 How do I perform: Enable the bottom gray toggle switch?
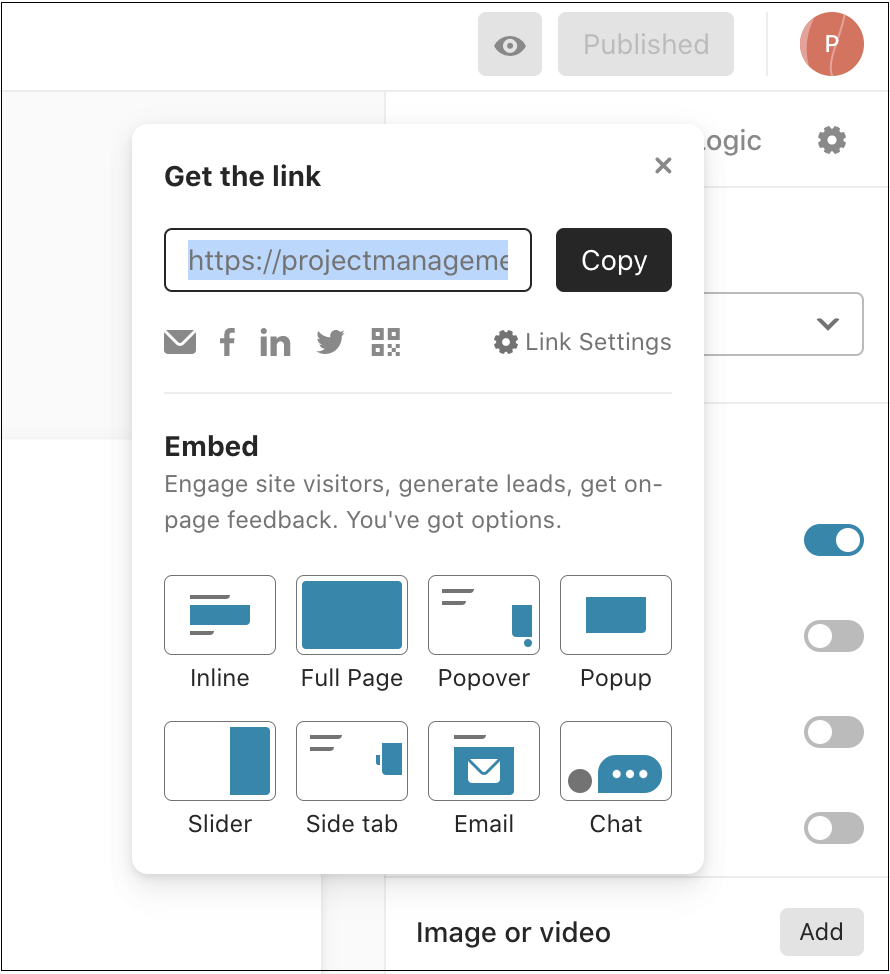point(833,827)
